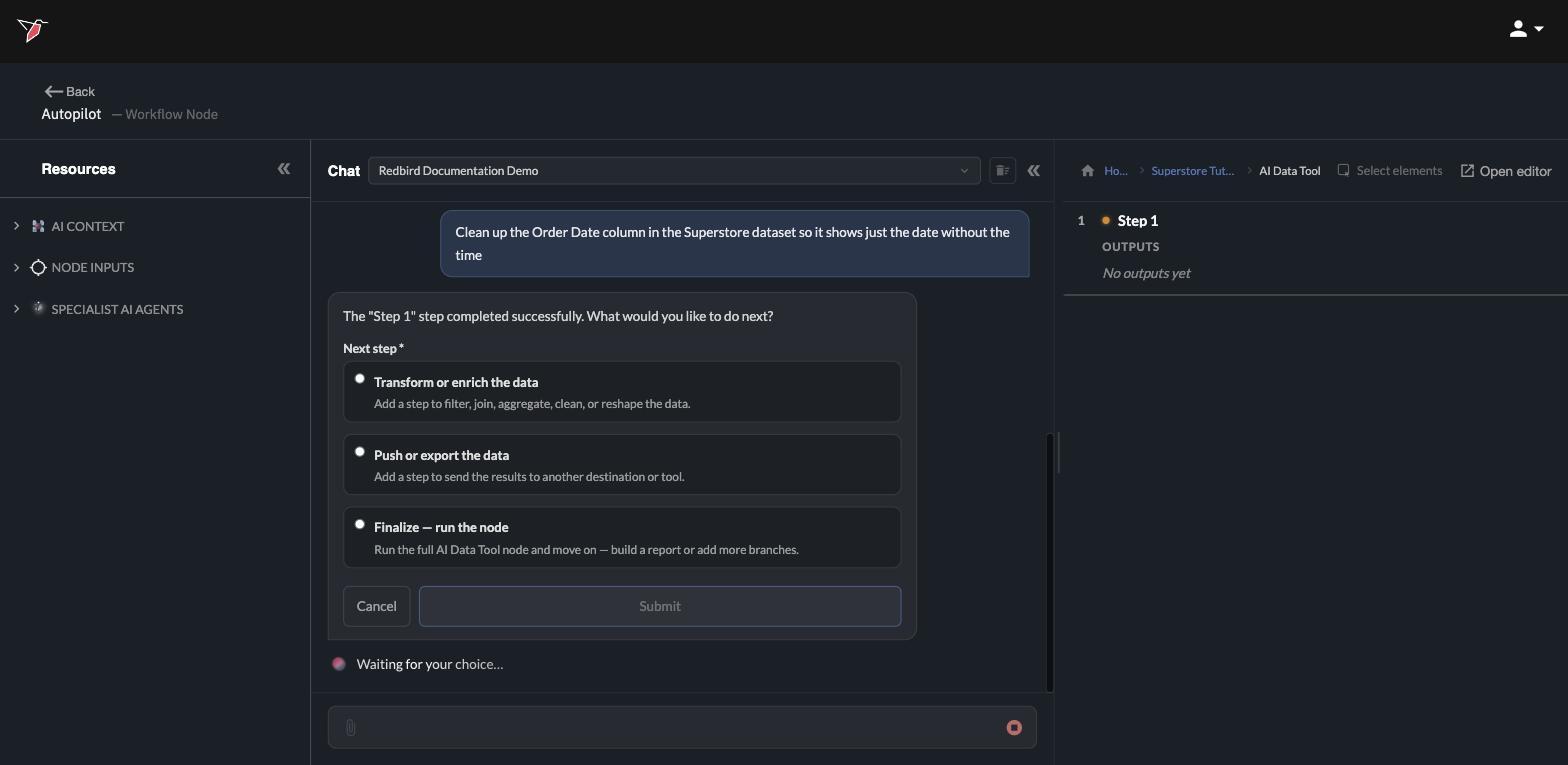Click the Autopilot title
This screenshot has height=765, width=1568.
click(x=71, y=114)
